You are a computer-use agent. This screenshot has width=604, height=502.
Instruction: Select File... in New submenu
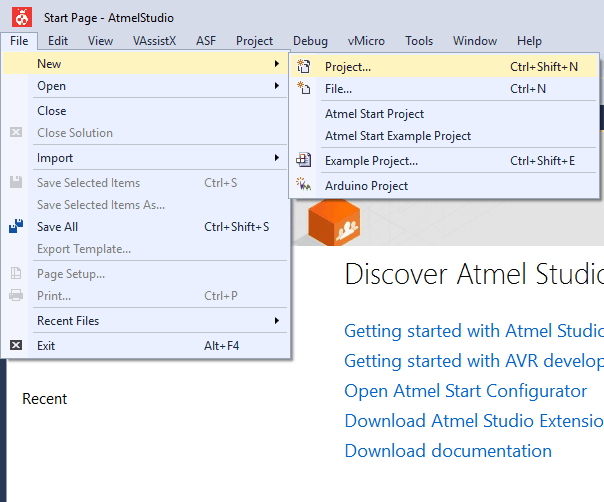tap(444, 89)
